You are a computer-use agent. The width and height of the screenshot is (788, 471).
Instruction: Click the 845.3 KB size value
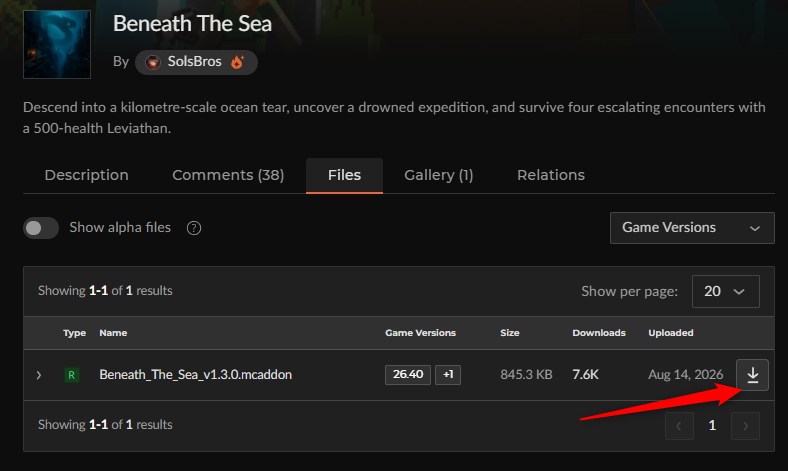click(x=526, y=374)
